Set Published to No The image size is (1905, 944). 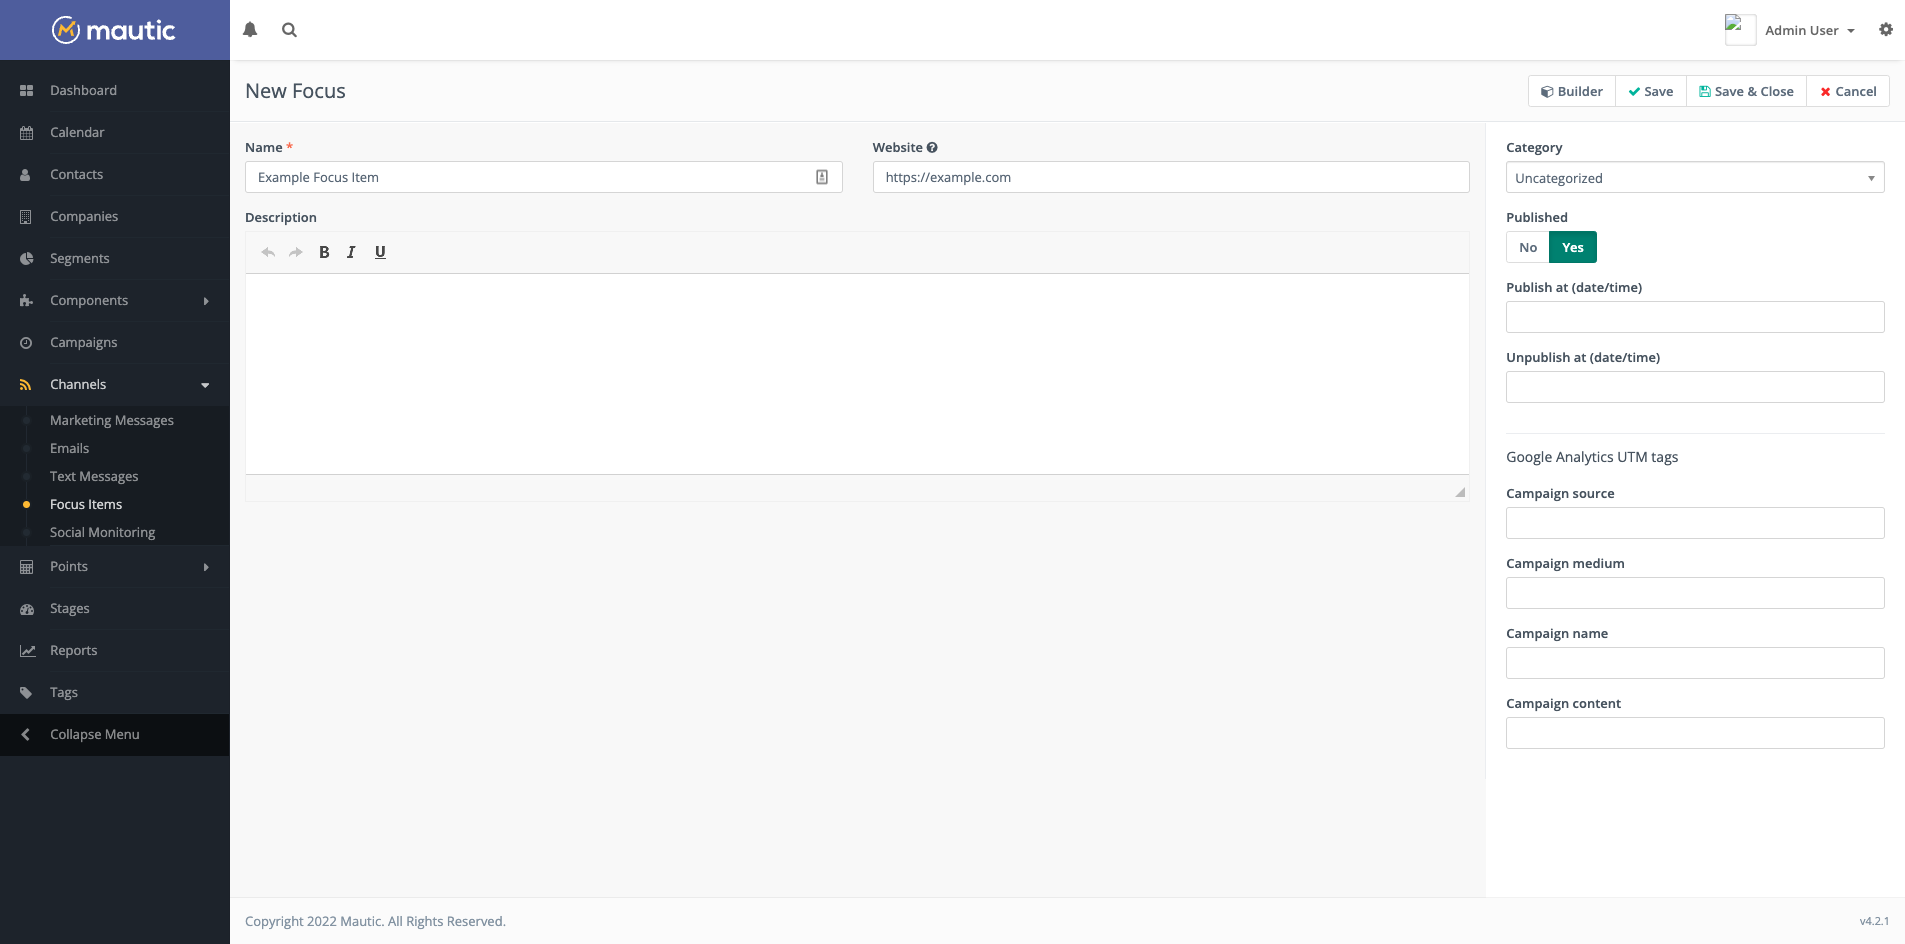click(x=1527, y=248)
